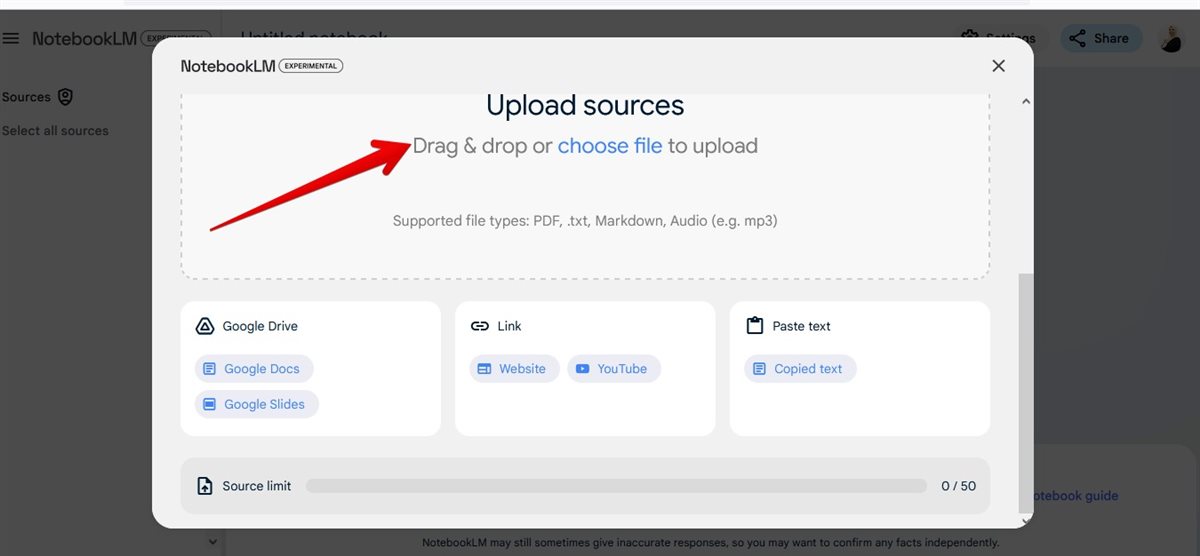Click the choose file link
This screenshot has height=556, width=1200.
610,146
